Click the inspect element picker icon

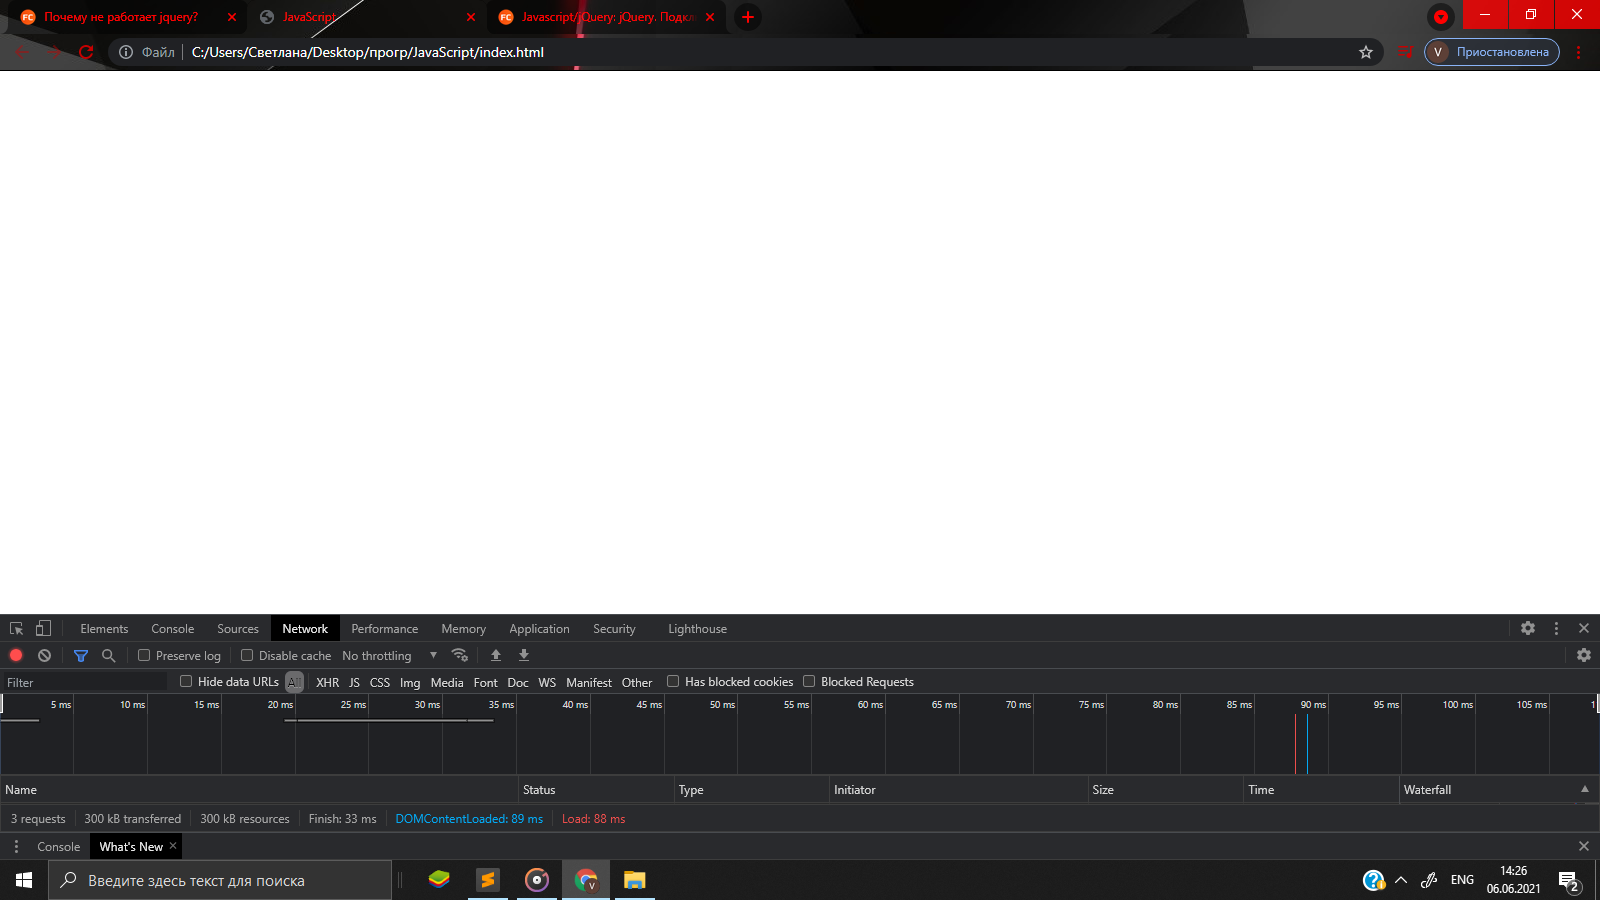point(17,629)
